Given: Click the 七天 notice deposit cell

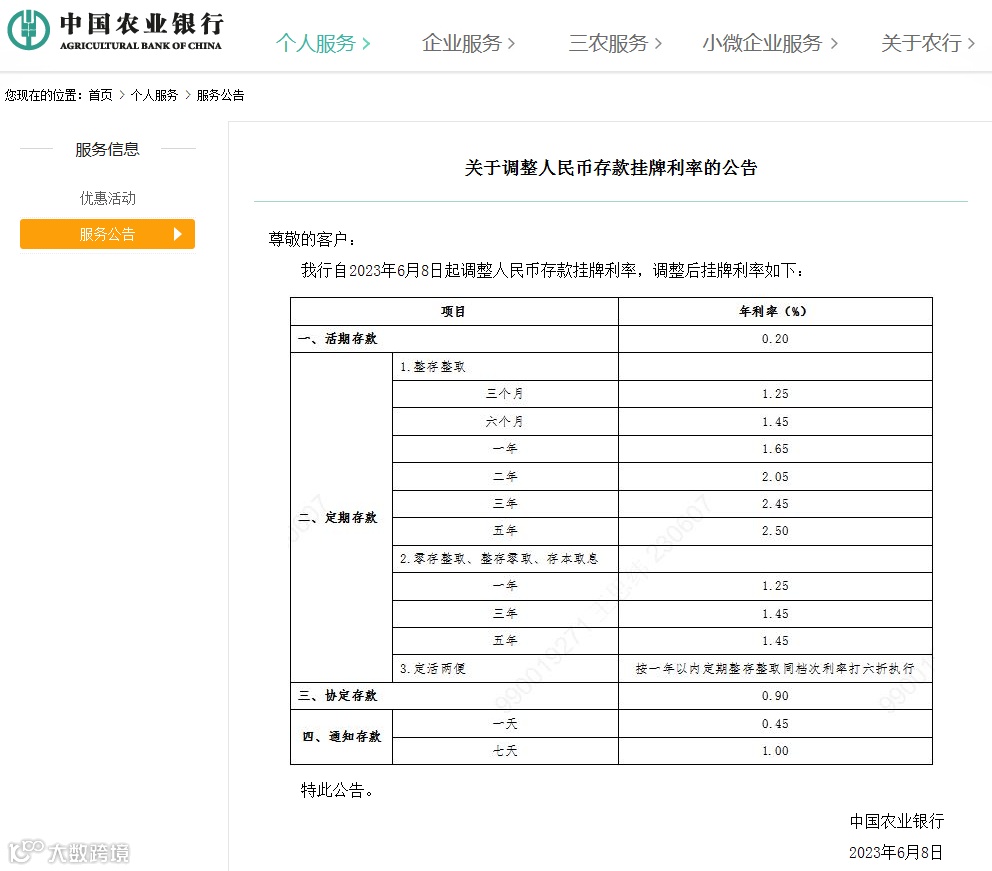Looking at the screenshot, I should point(505,751).
